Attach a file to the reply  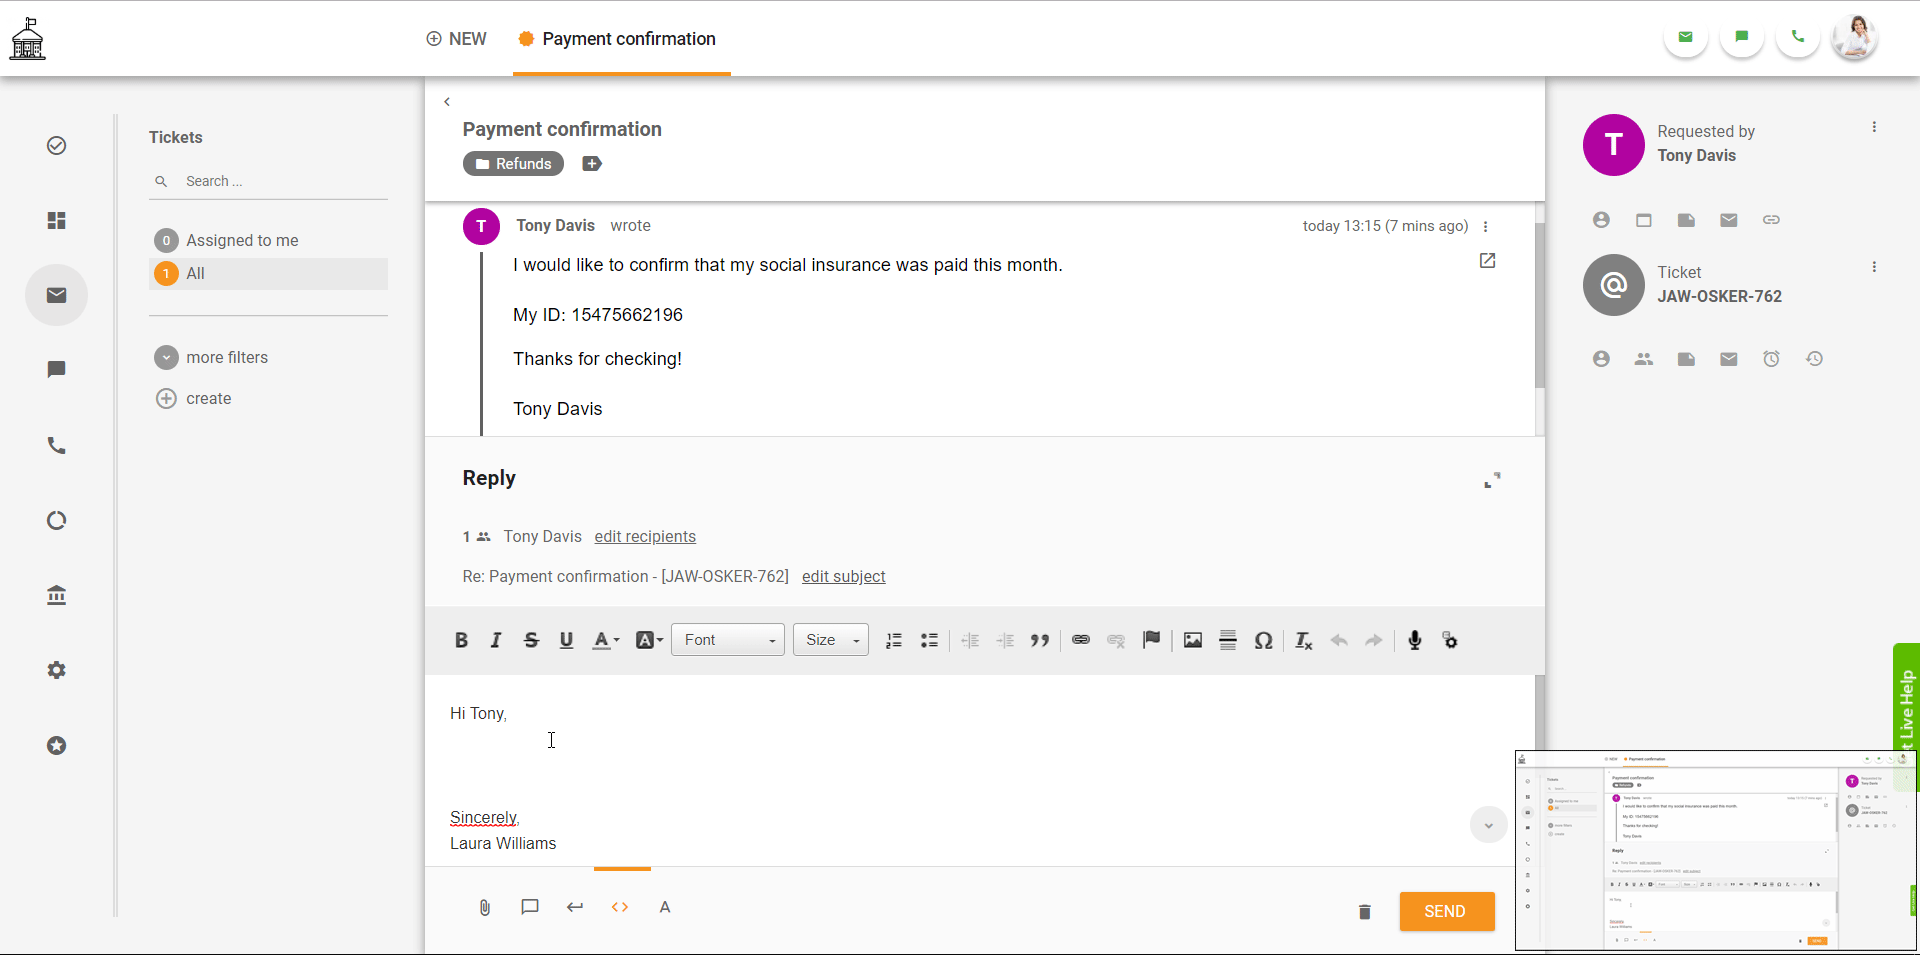click(484, 908)
